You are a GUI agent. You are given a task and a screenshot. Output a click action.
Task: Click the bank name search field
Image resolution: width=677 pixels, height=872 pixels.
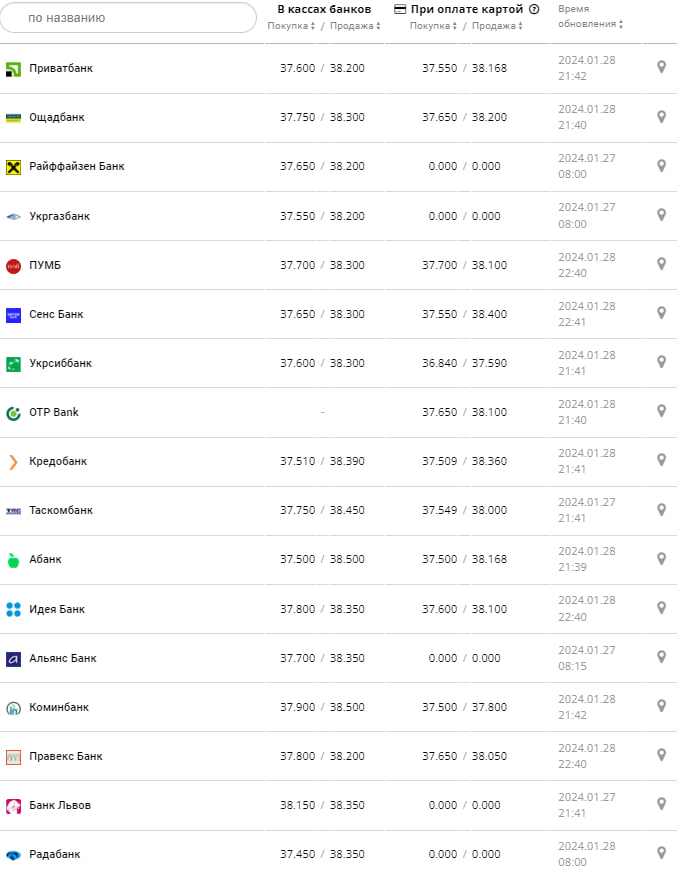(130, 18)
